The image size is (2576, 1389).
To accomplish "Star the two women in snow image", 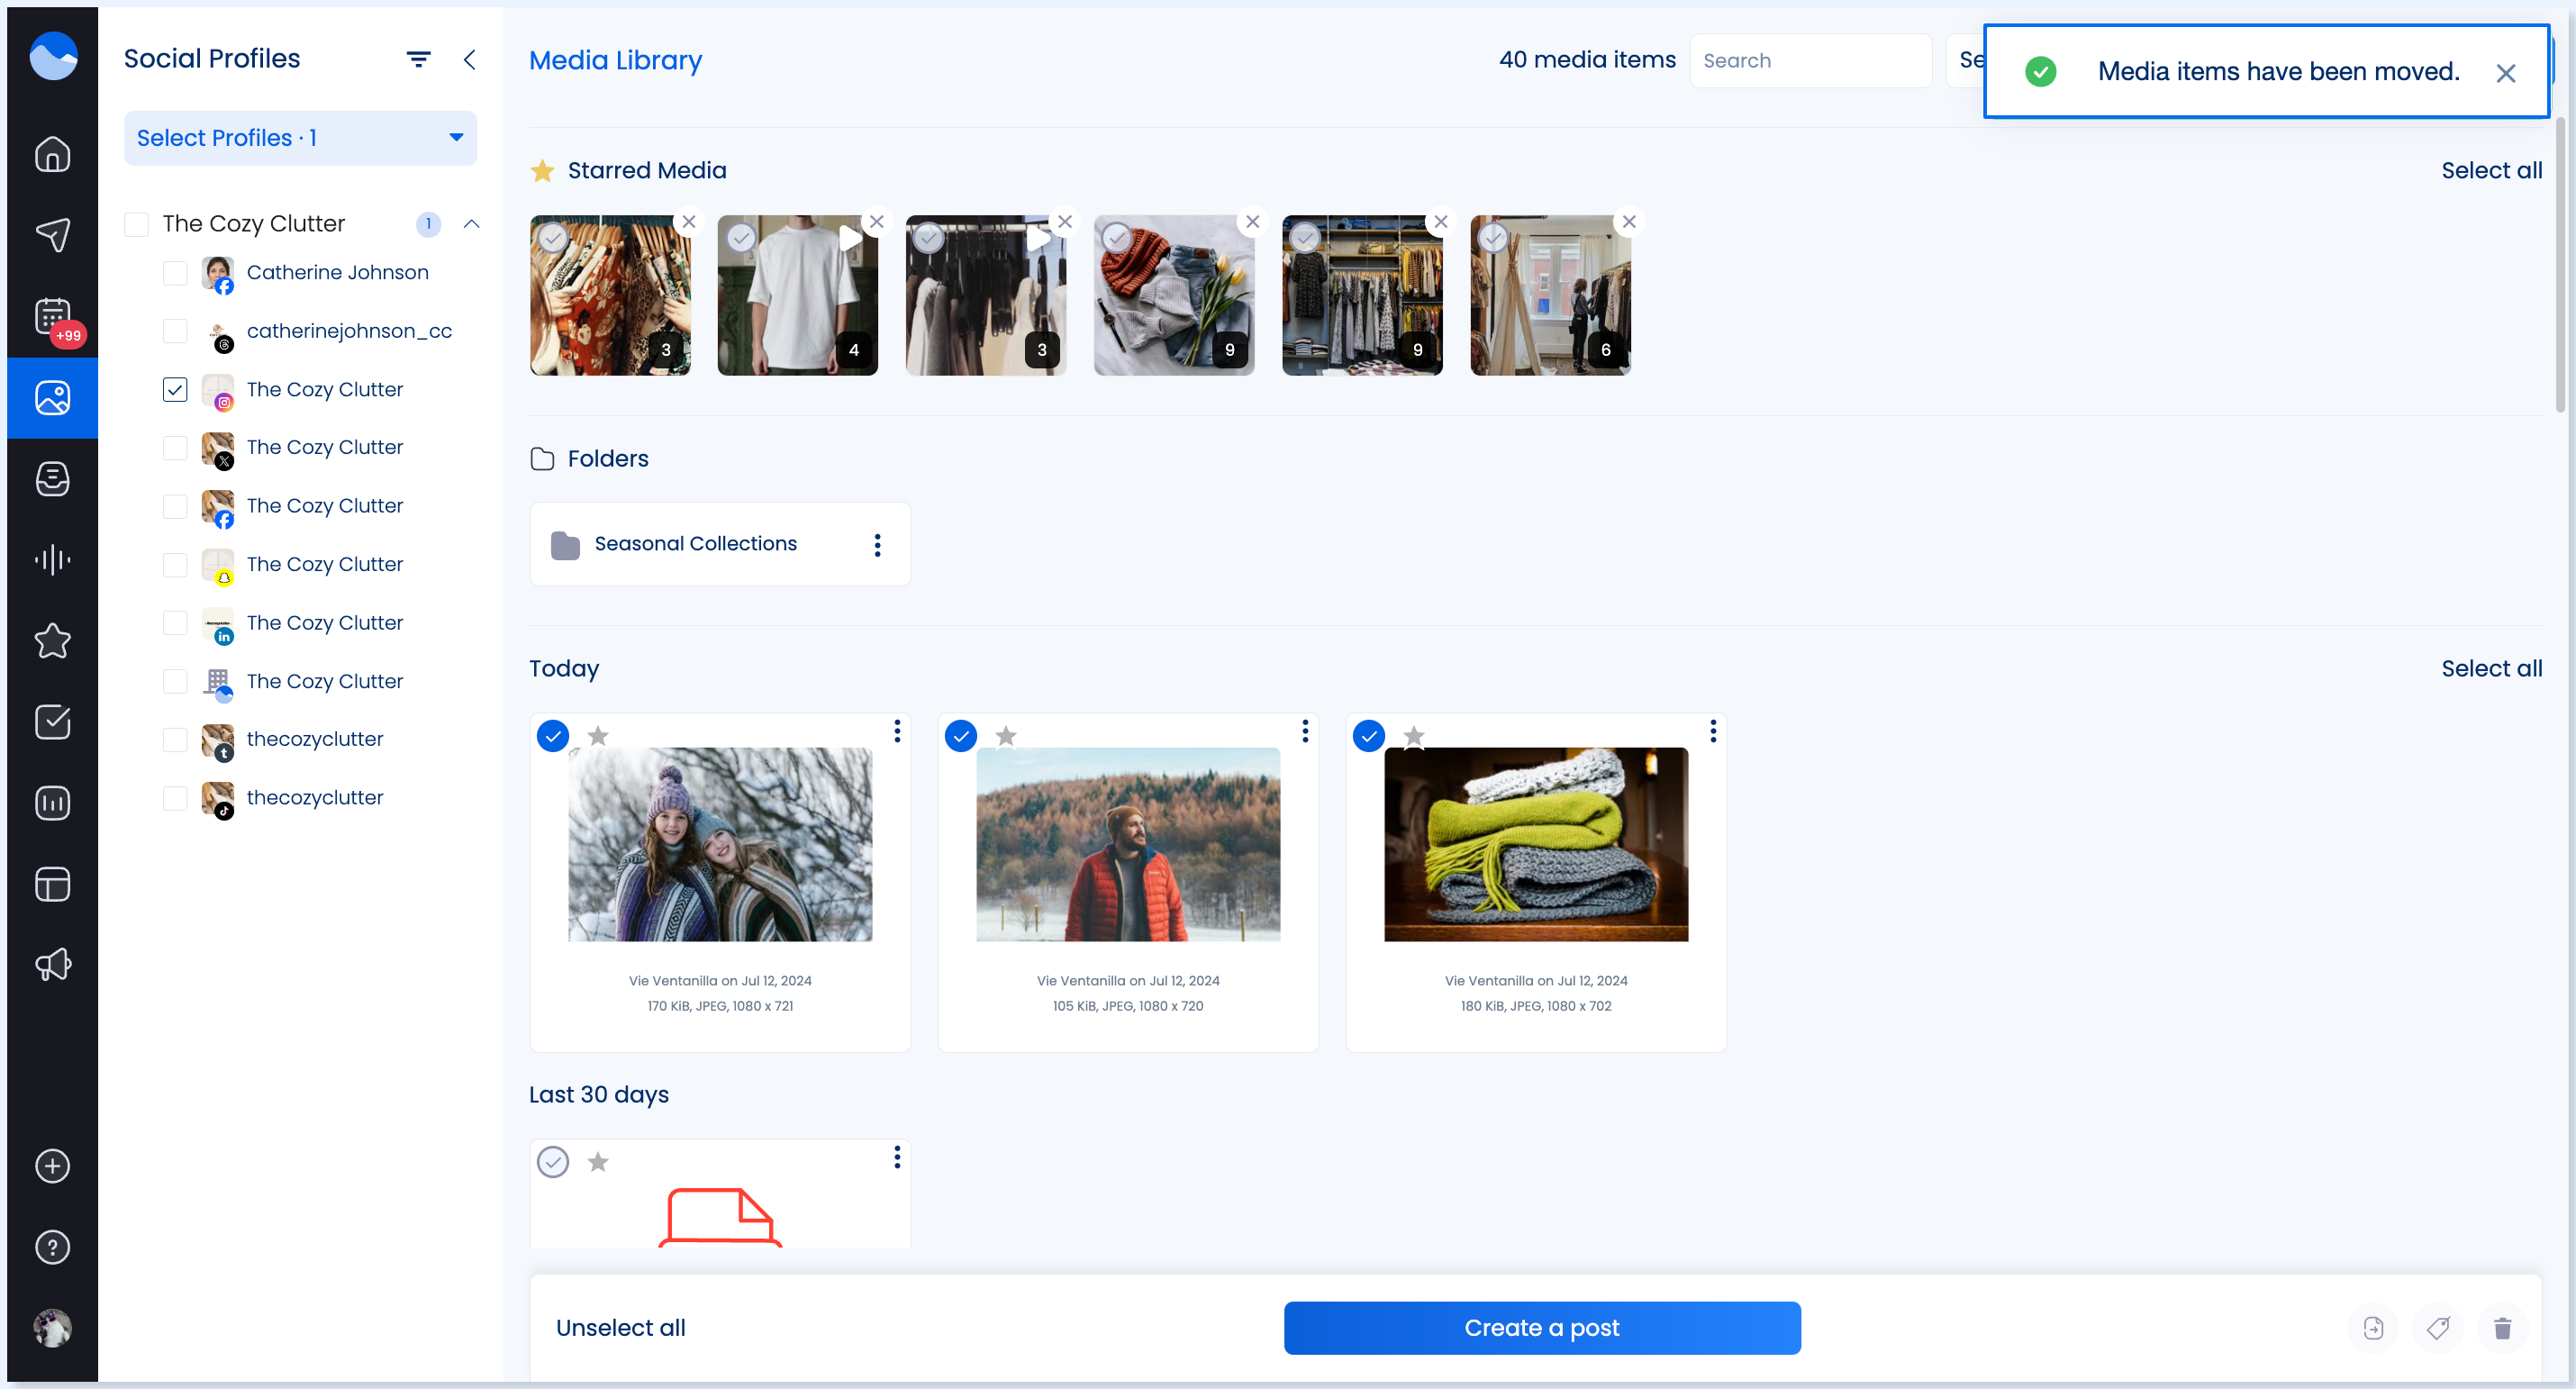I will (598, 736).
